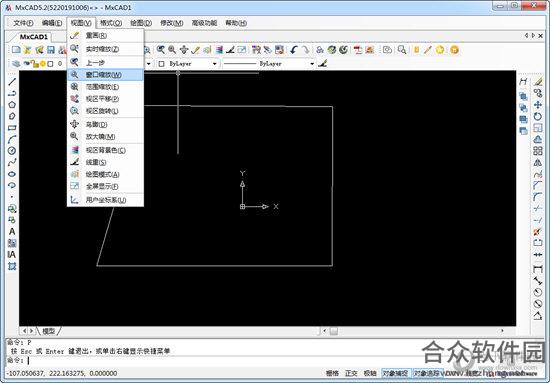
Task: Toggle the layer lock icon
Action: click(x=35, y=64)
